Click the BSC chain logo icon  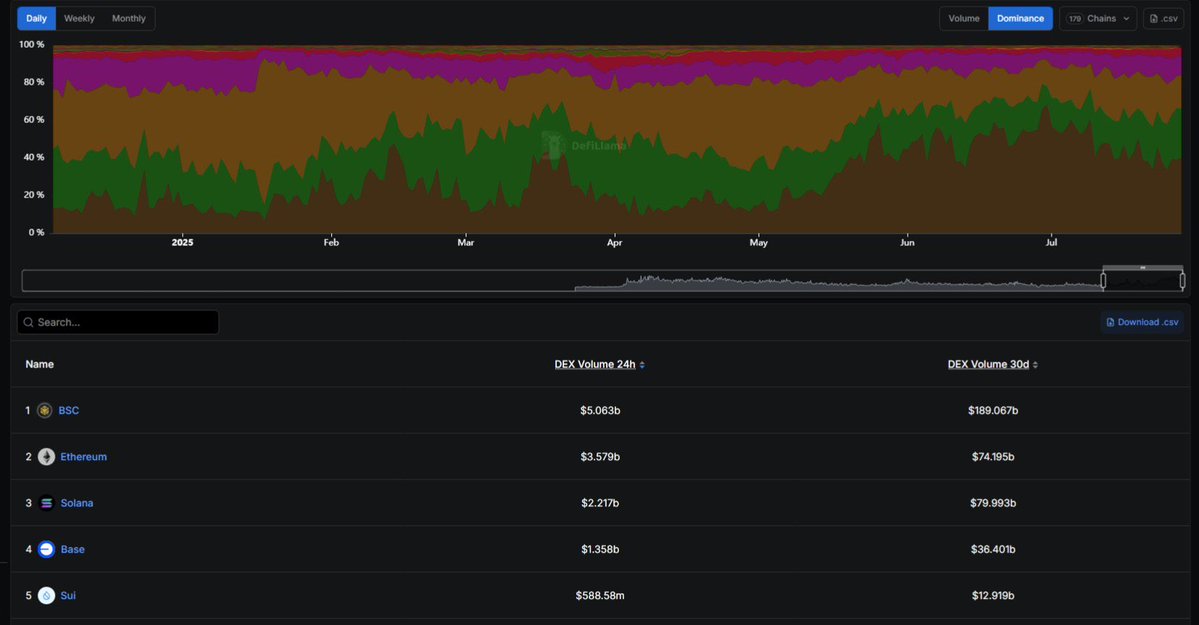click(44, 411)
